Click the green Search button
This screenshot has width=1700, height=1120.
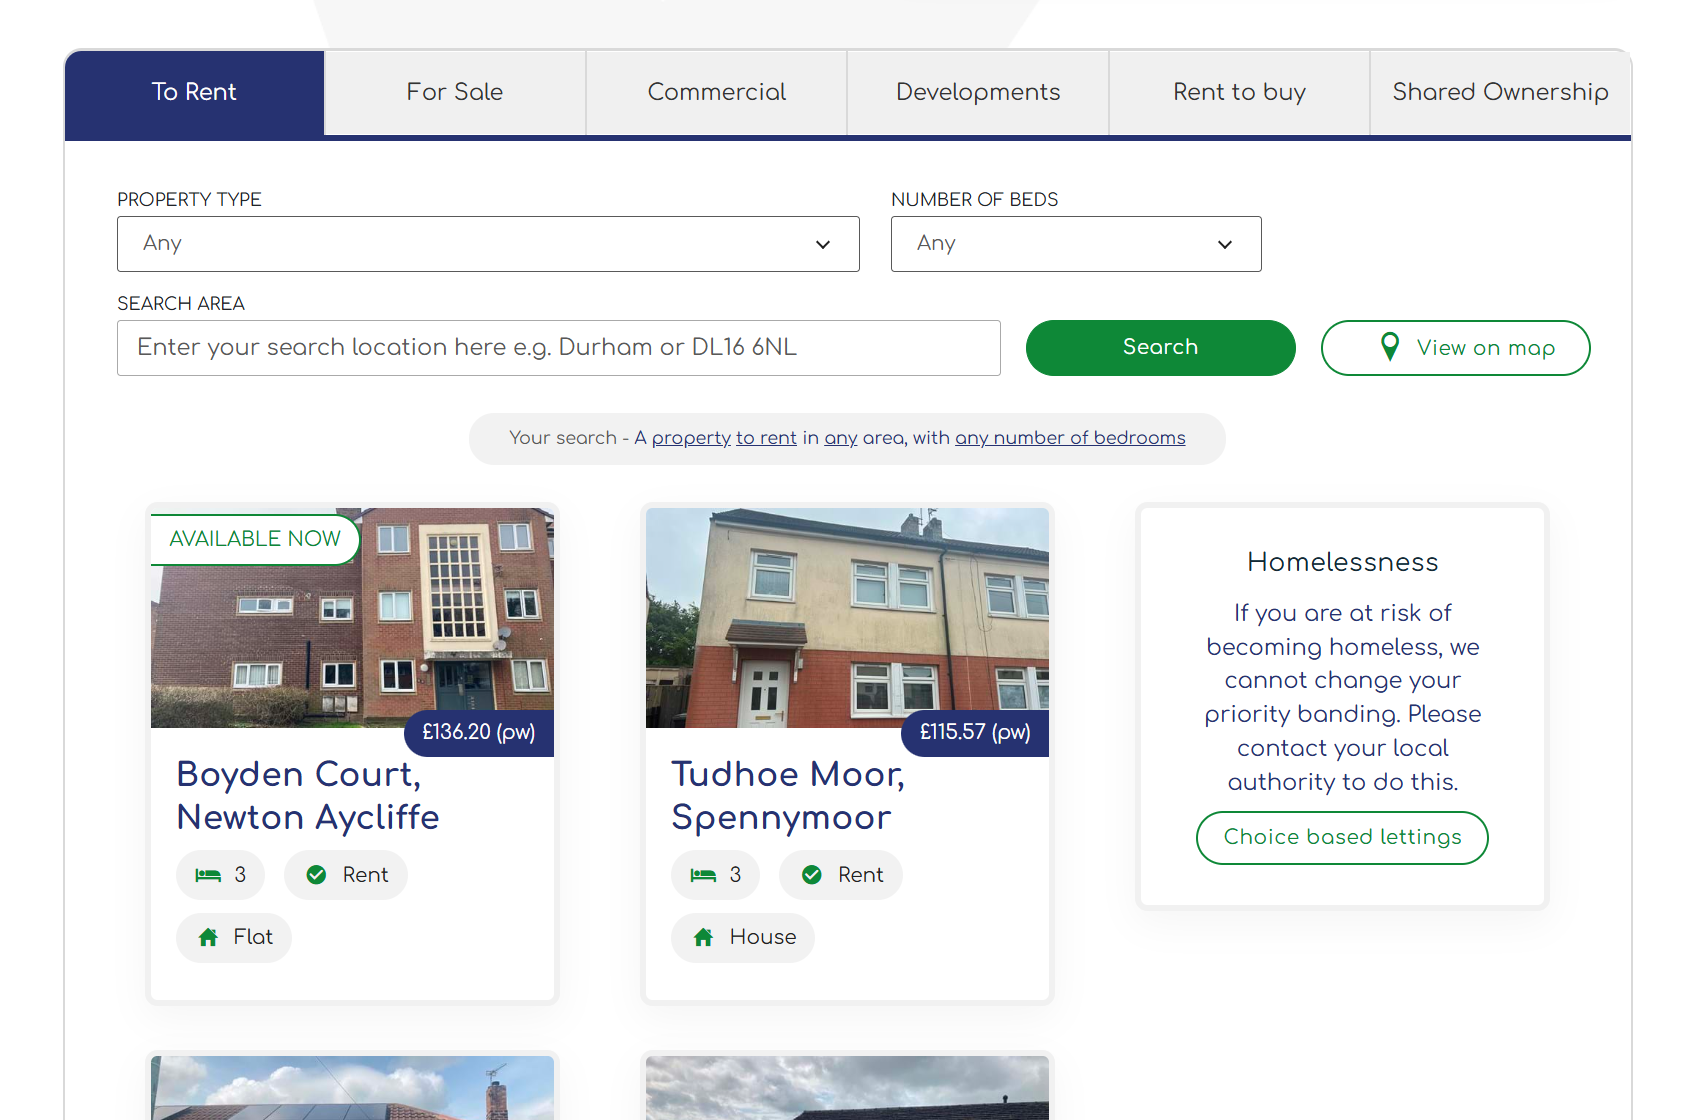[x=1161, y=348]
